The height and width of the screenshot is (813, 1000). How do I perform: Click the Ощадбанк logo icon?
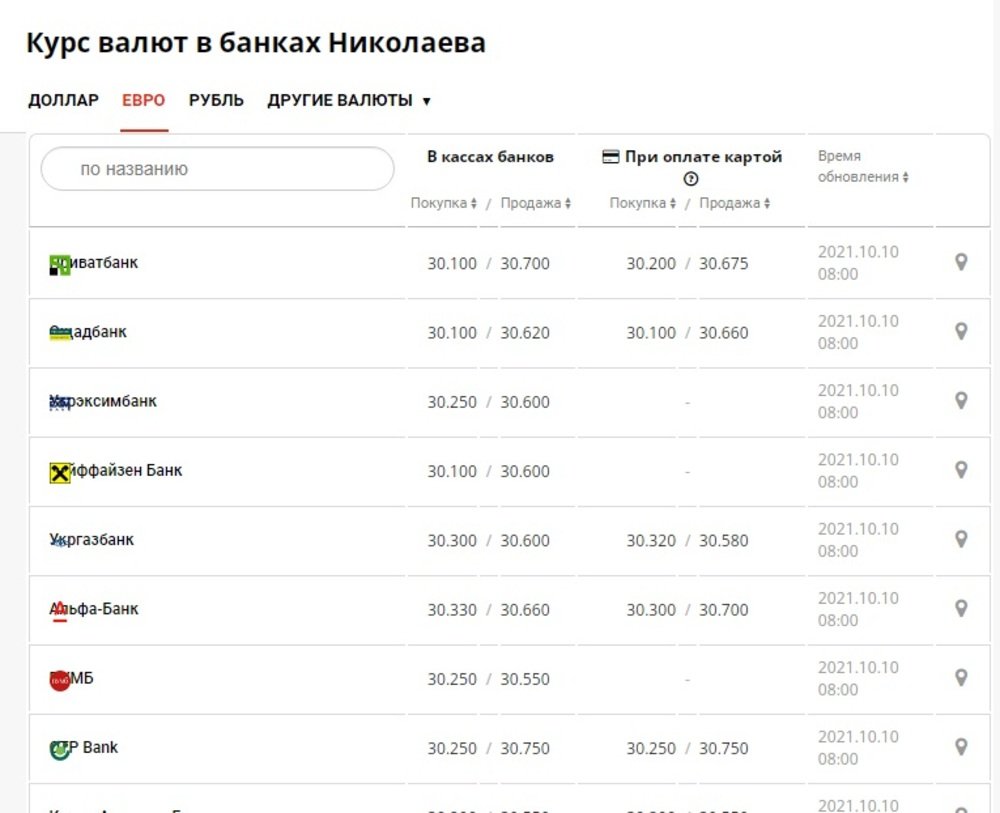tap(60, 333)
